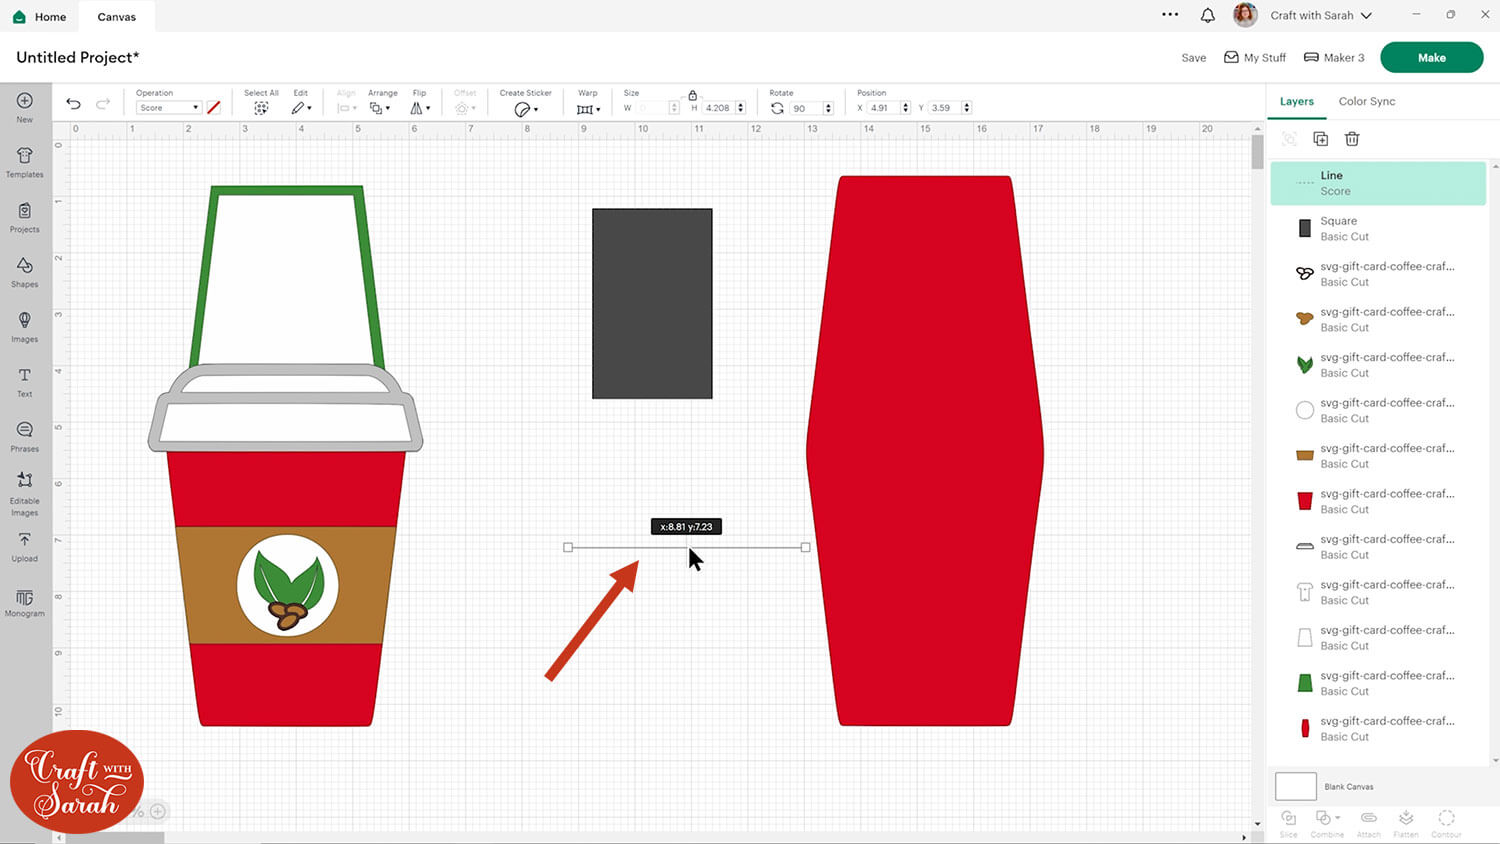Click the Upload icon
1500x844 pixels.
(x=25, y=546)
